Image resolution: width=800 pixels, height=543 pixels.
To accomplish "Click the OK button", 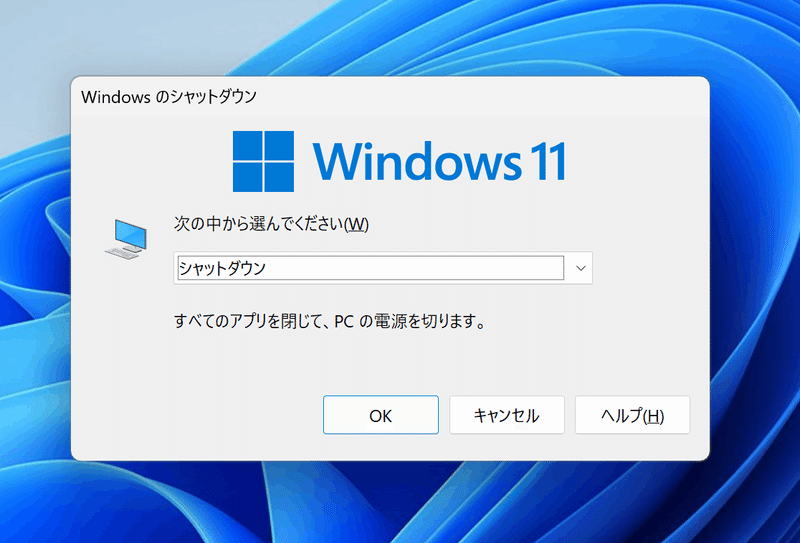I will (381, 415).
